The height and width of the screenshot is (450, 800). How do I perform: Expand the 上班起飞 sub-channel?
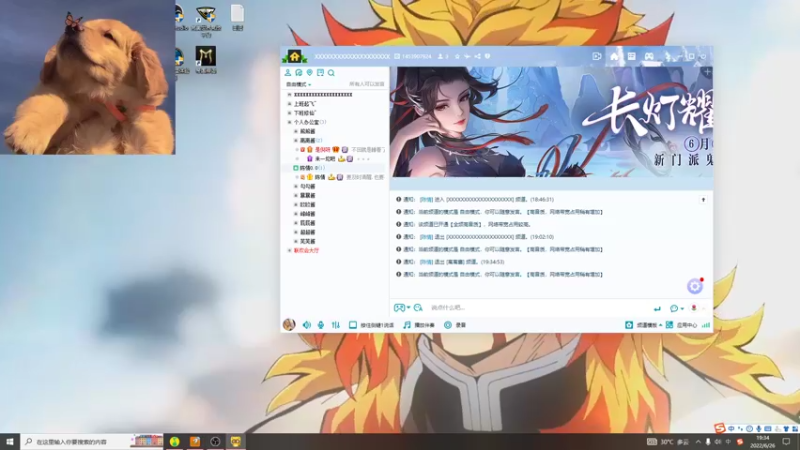(x=289, y=104)
